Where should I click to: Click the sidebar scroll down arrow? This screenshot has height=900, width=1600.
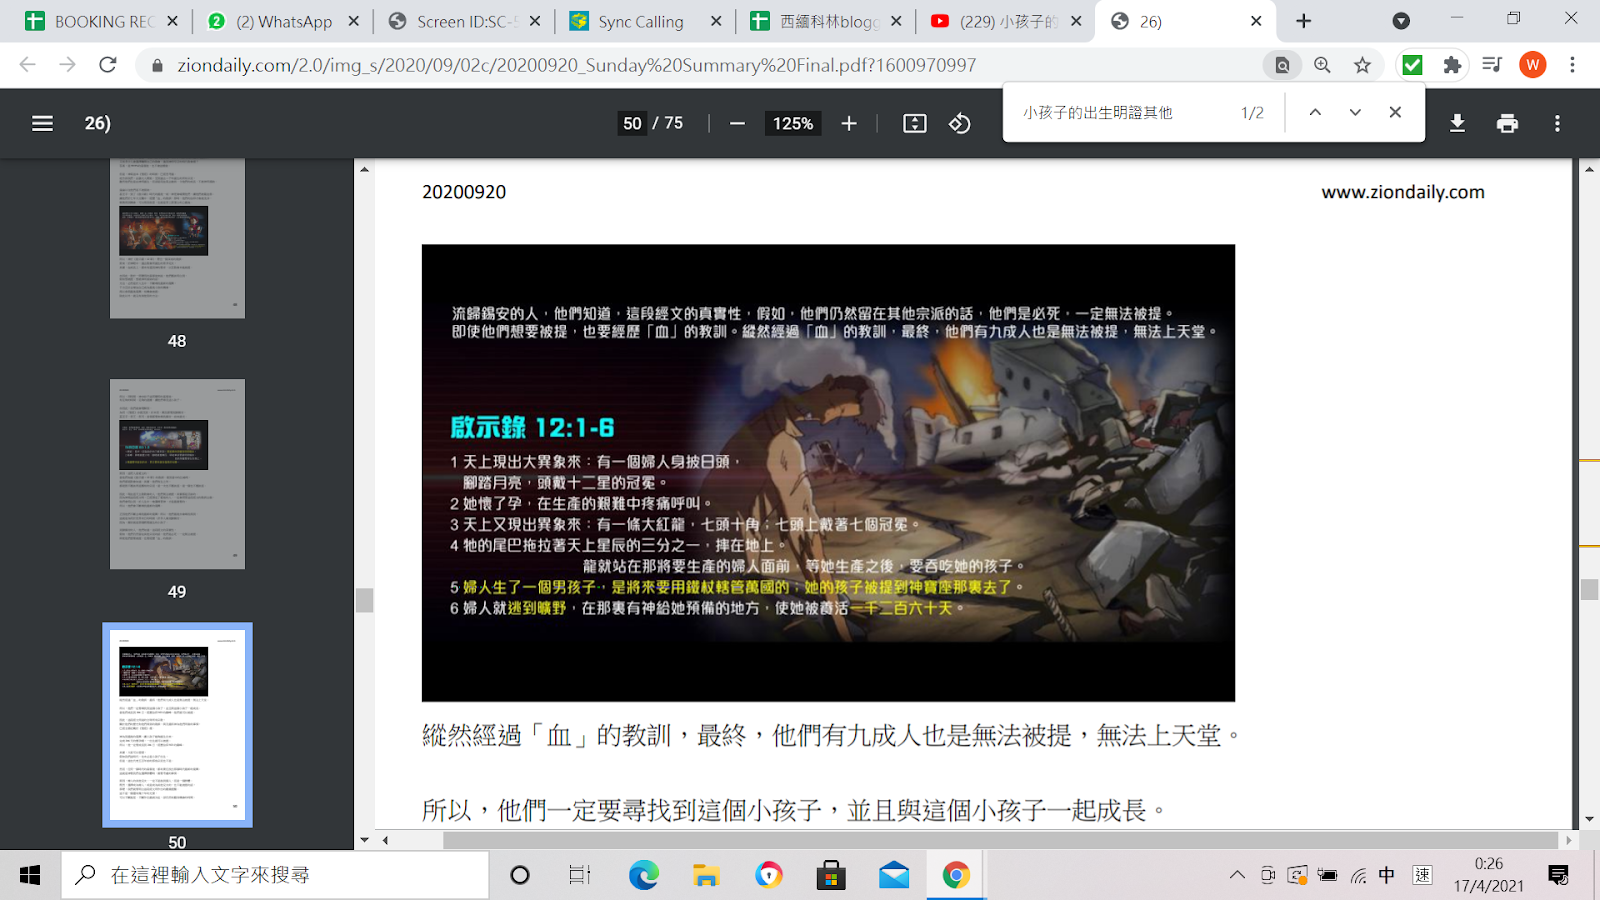(364, 840)
